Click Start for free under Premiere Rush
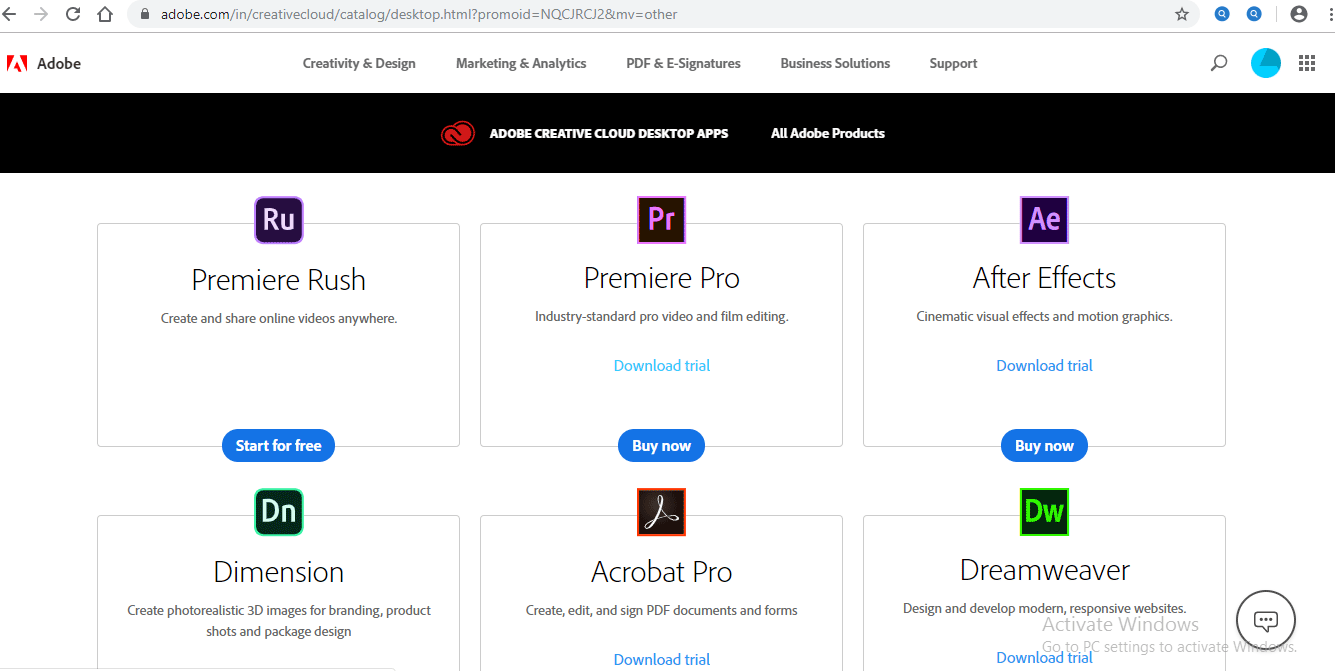Image resolution: width=1335 pixels, height=671 pixels. 278,446
